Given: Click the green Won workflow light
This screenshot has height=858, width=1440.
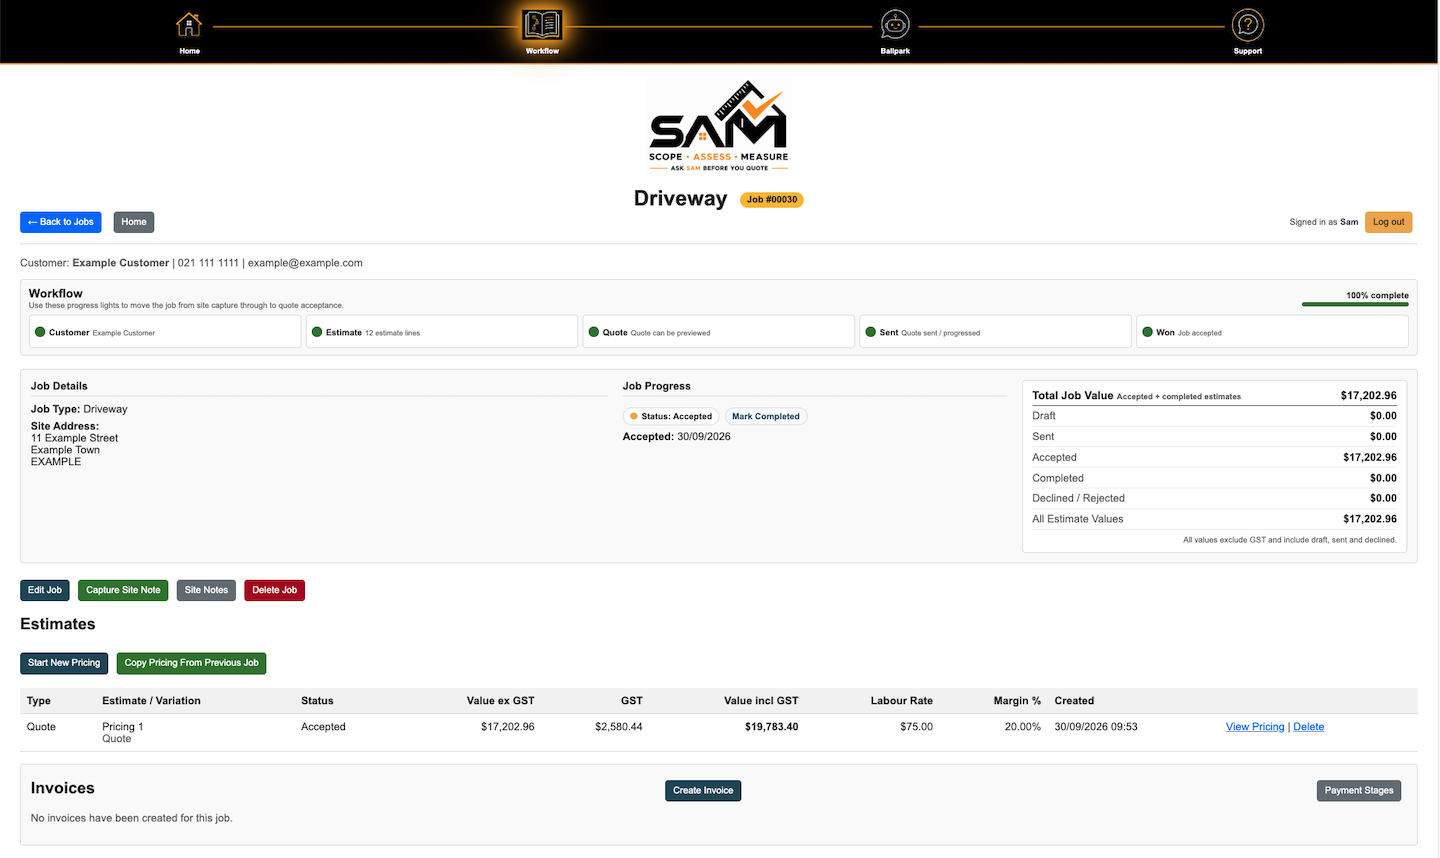Looking at the screenshot, I should (x=1148, y=332).
